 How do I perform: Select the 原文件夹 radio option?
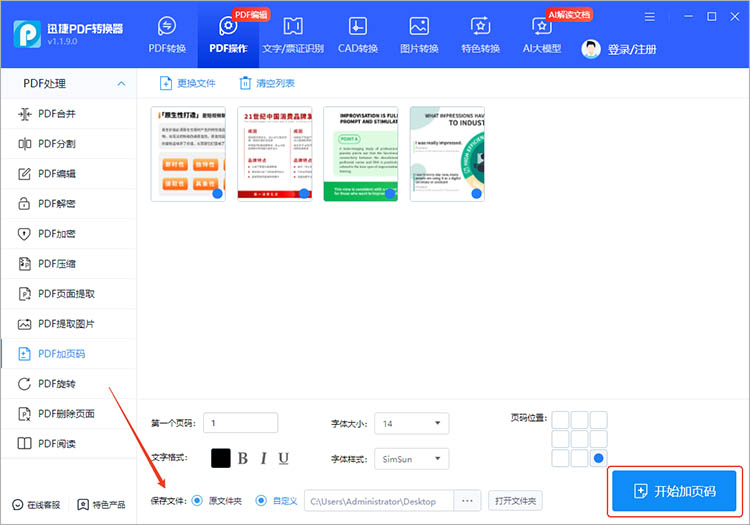tap(197, 501)
